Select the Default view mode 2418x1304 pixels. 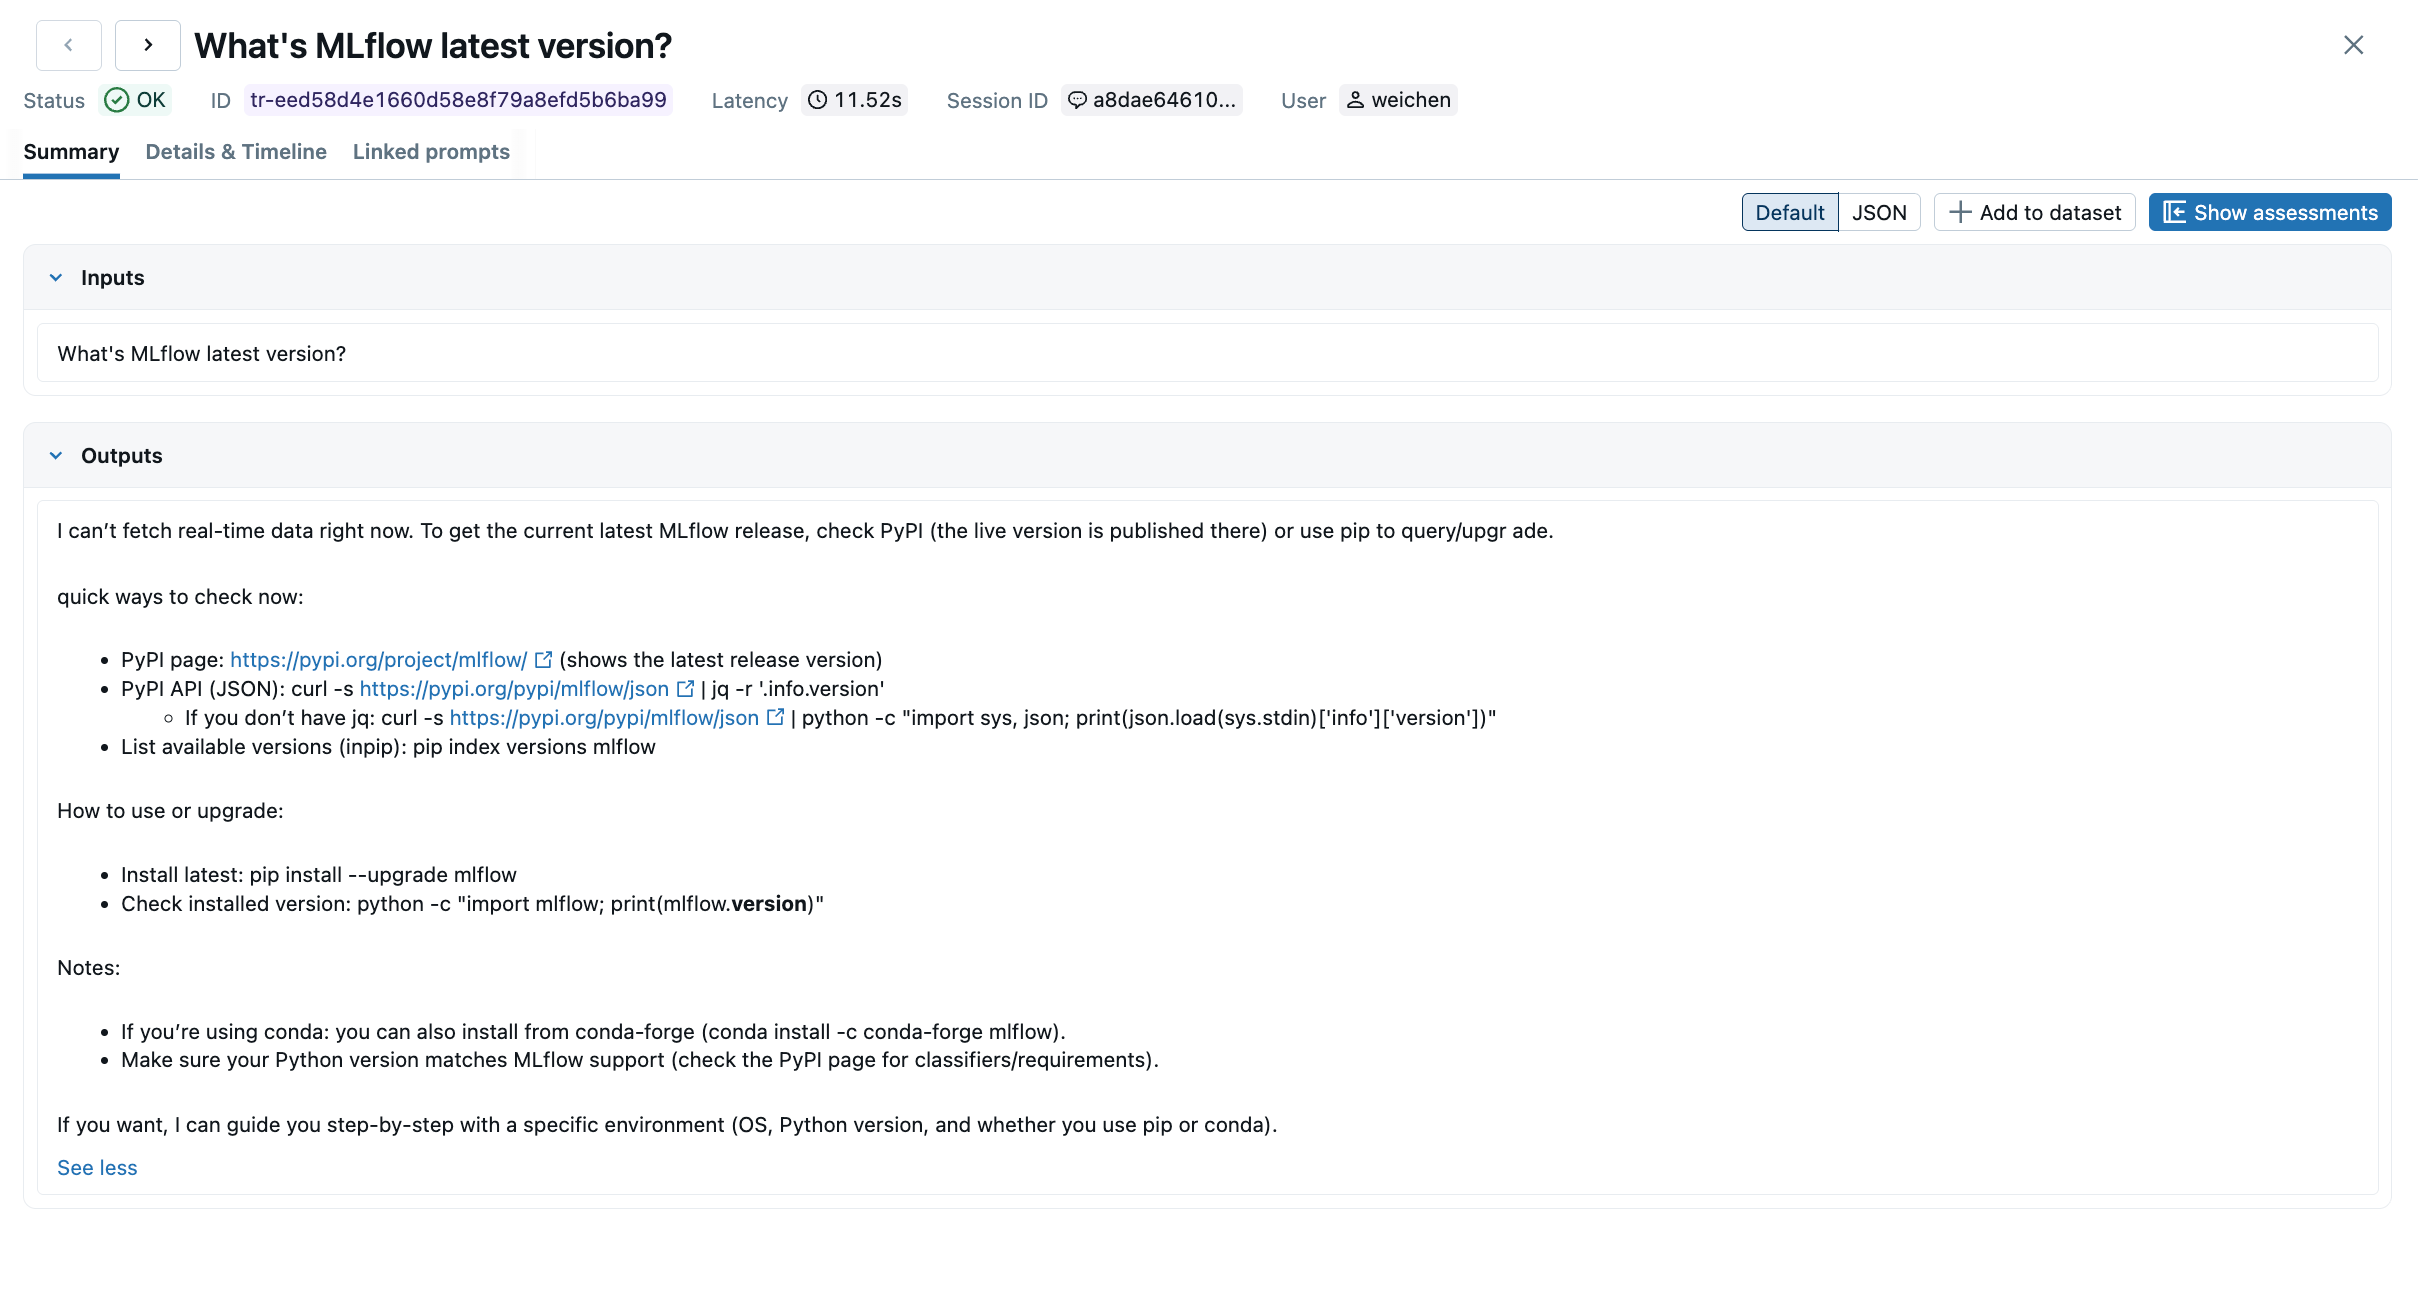coord(1790,212)
